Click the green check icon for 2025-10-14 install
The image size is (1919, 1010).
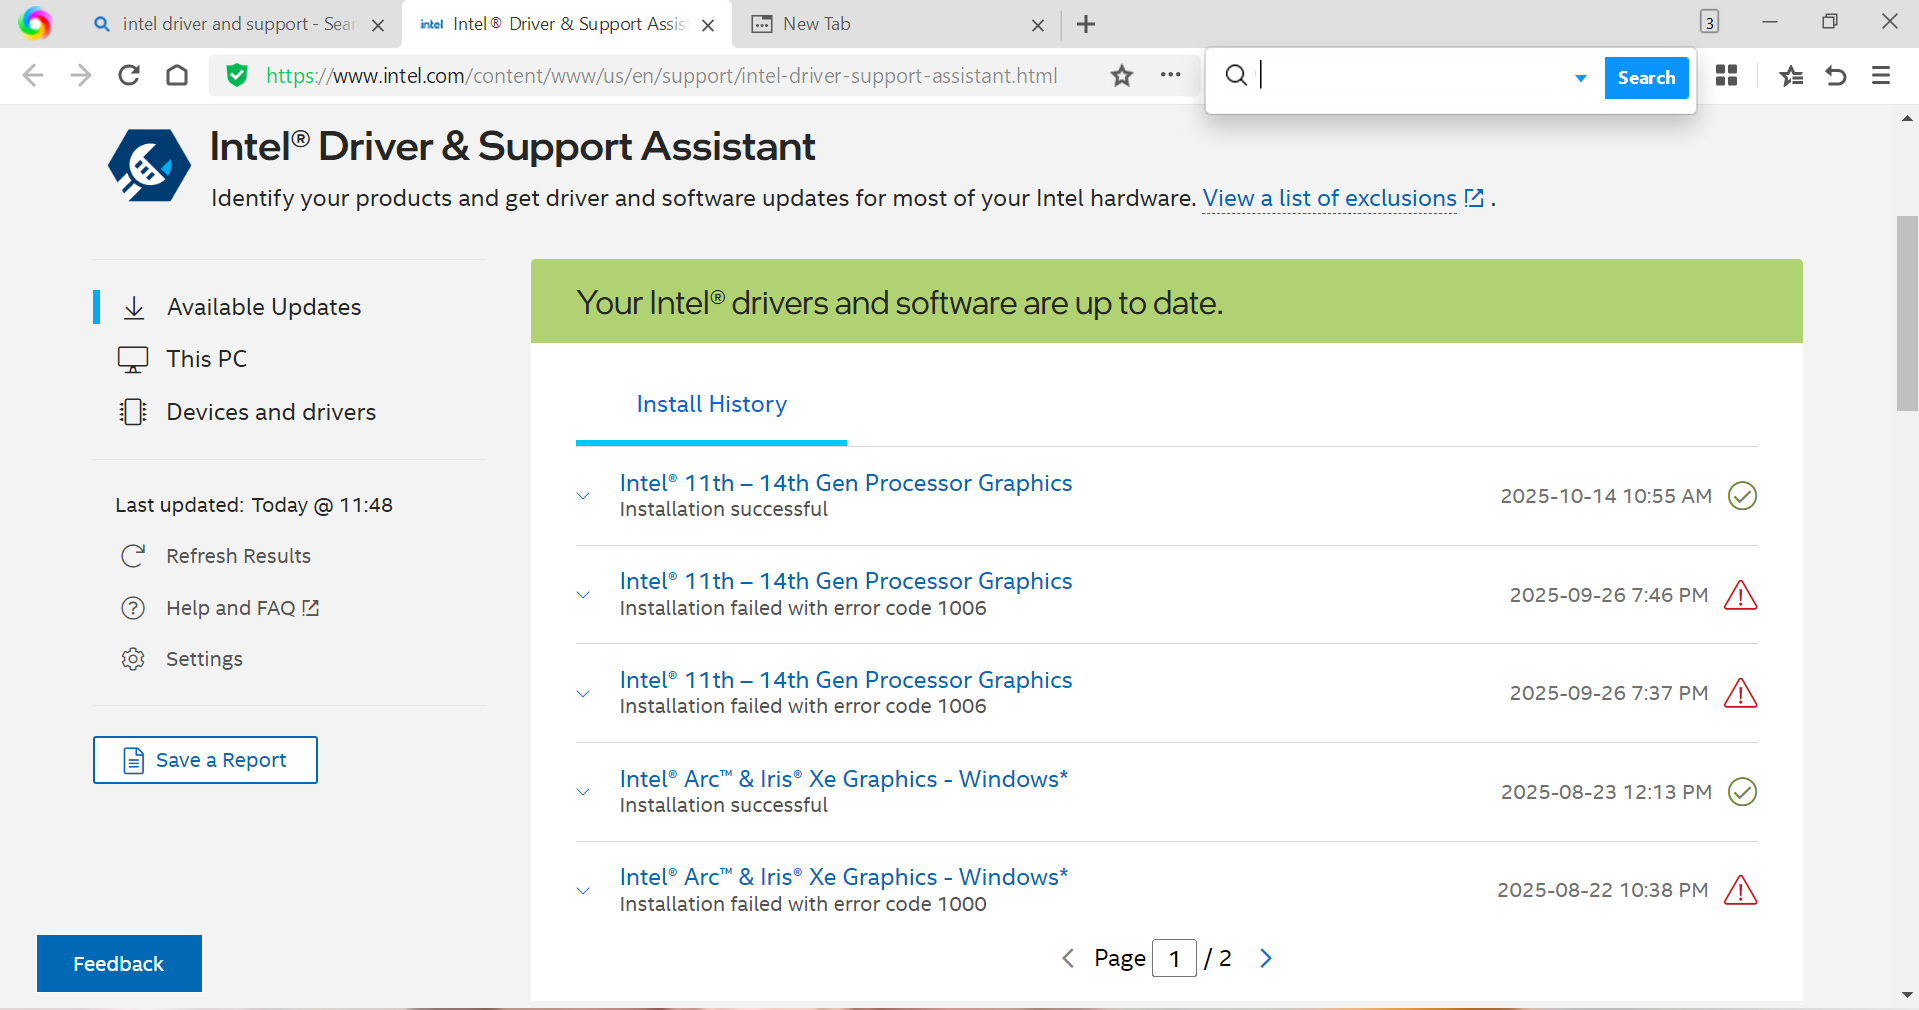pyautogui.click(x=1742, y=496)
